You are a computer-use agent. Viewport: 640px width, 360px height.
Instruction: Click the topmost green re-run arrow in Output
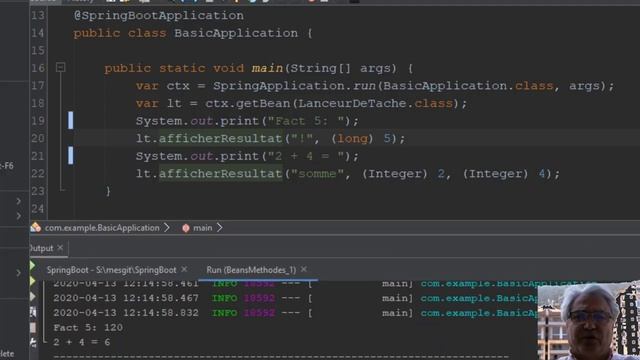click(x=33, y=266)
